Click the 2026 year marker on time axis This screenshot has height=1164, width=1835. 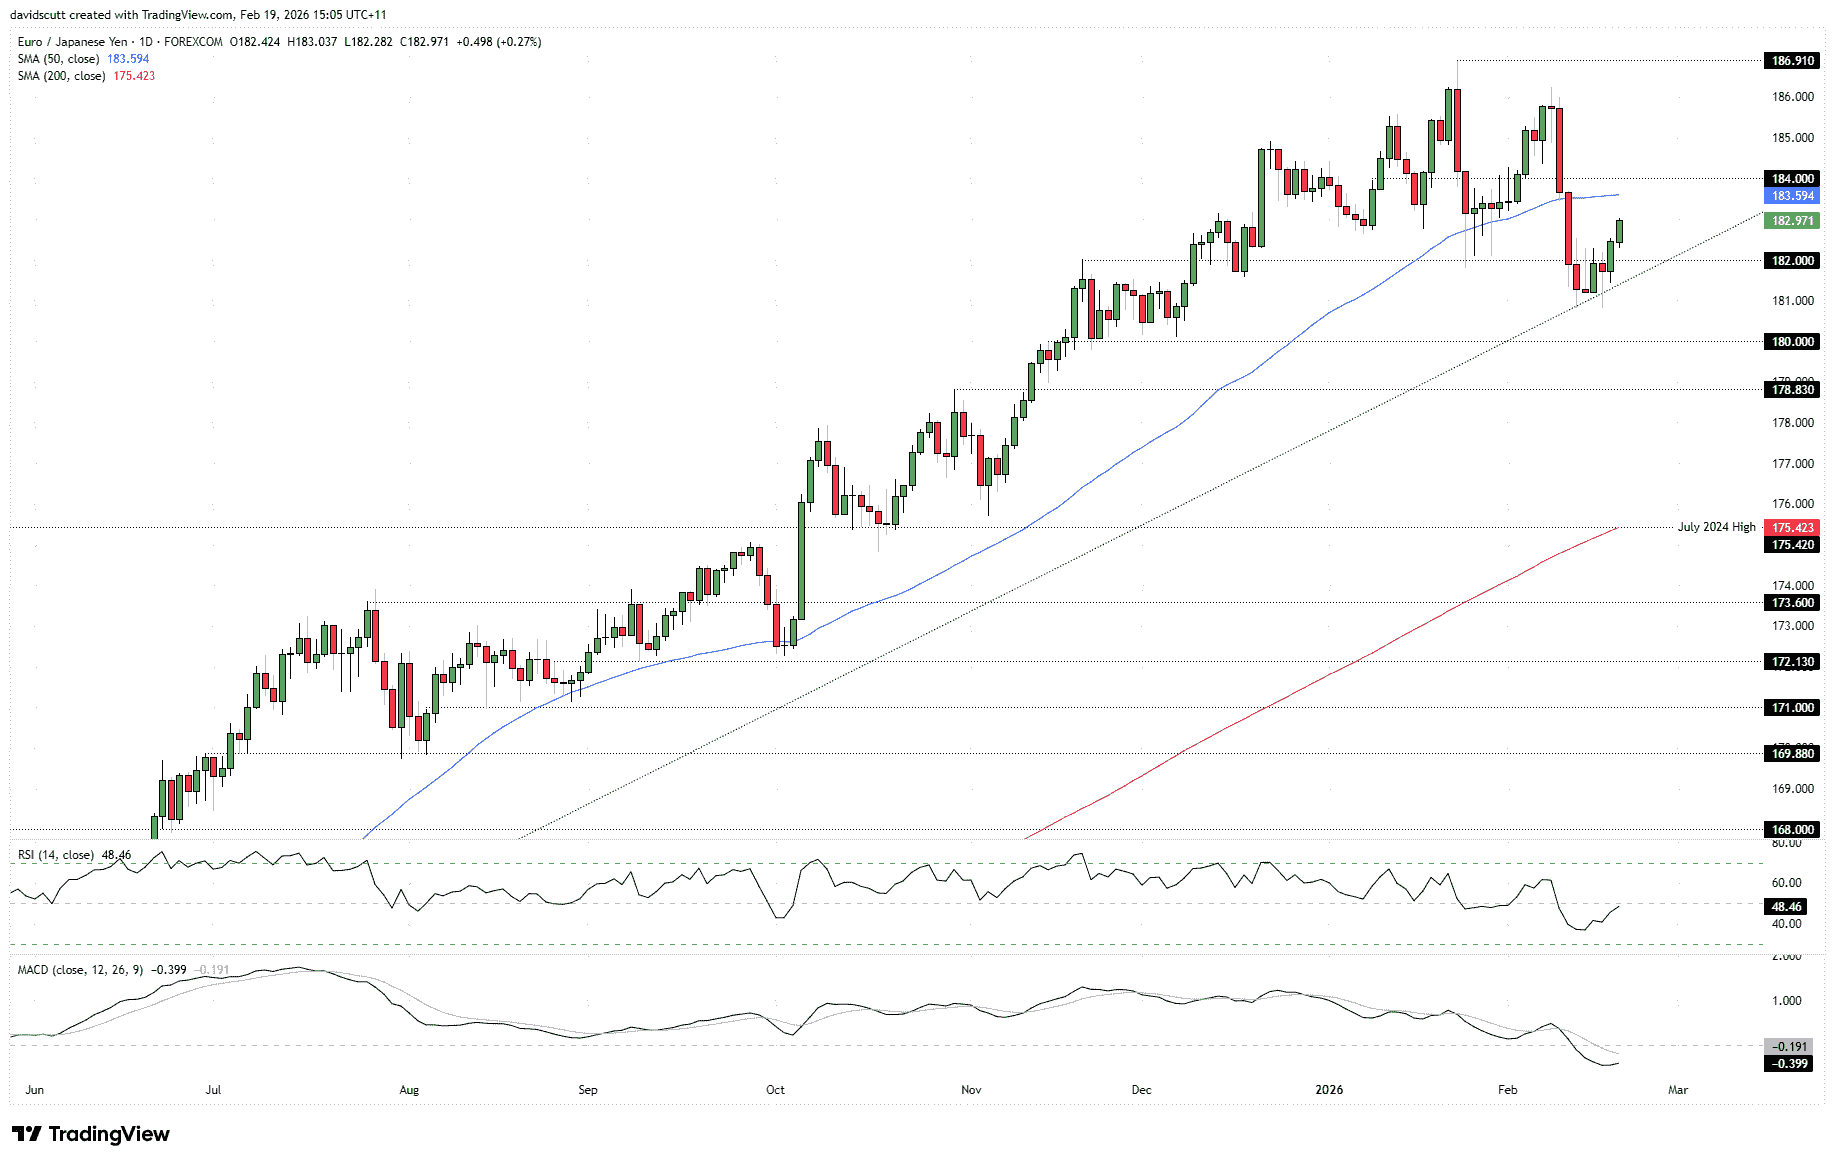click(1329, 1090)
